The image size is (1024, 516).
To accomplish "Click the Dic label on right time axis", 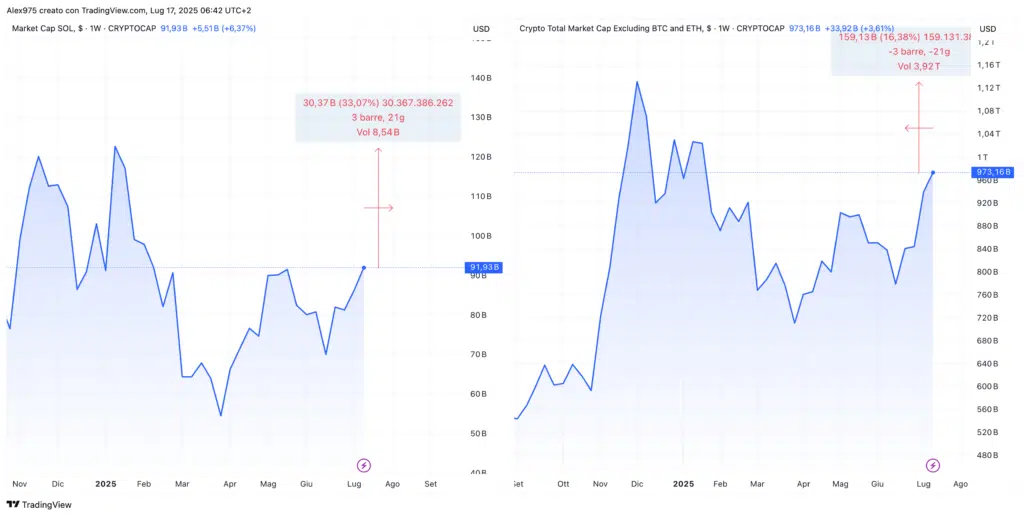I will tap(636, 483).
